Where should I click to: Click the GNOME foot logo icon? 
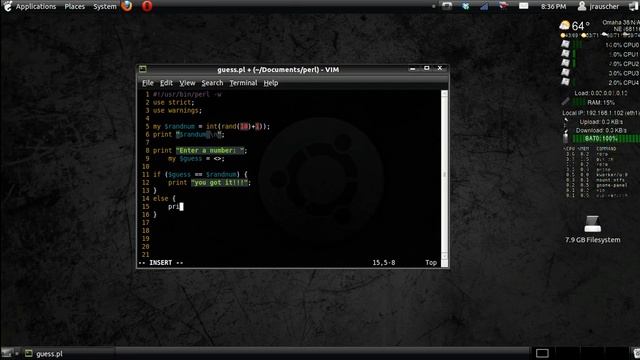(7, 6)
